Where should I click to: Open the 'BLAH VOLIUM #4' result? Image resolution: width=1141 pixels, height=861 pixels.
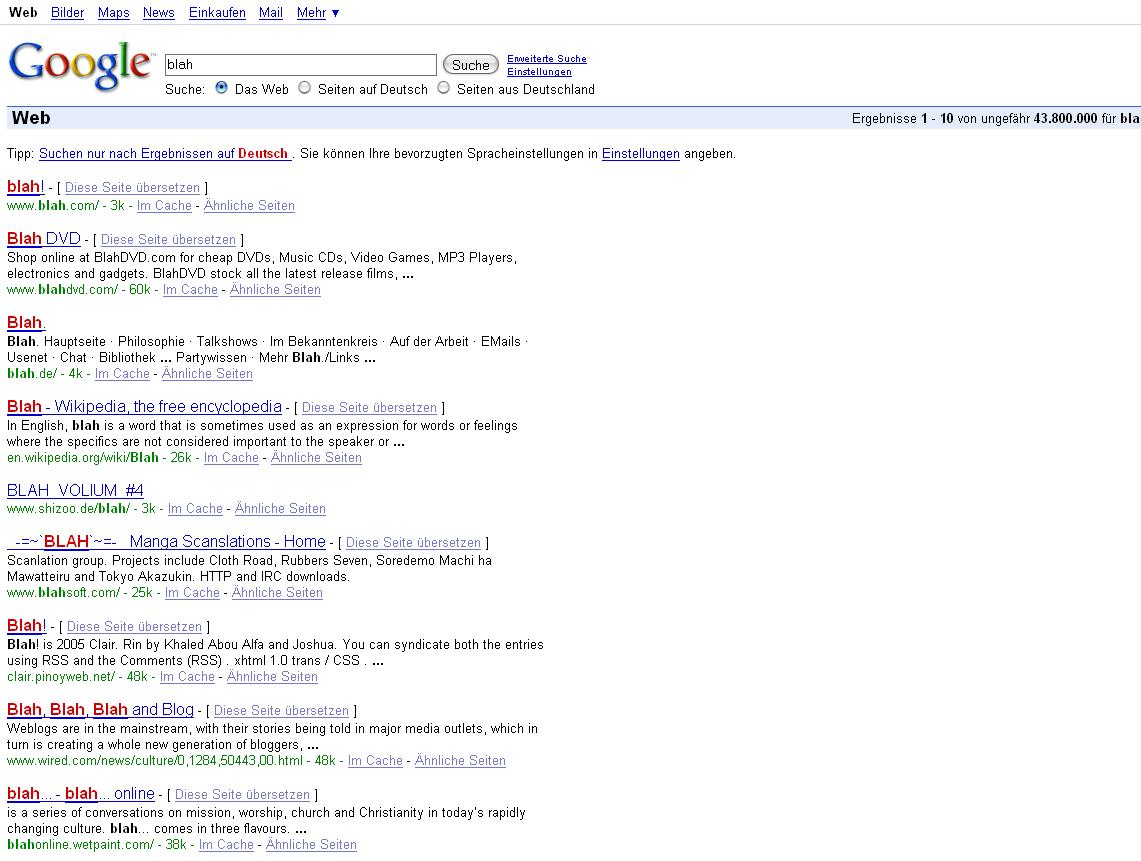tap(75, 491)
